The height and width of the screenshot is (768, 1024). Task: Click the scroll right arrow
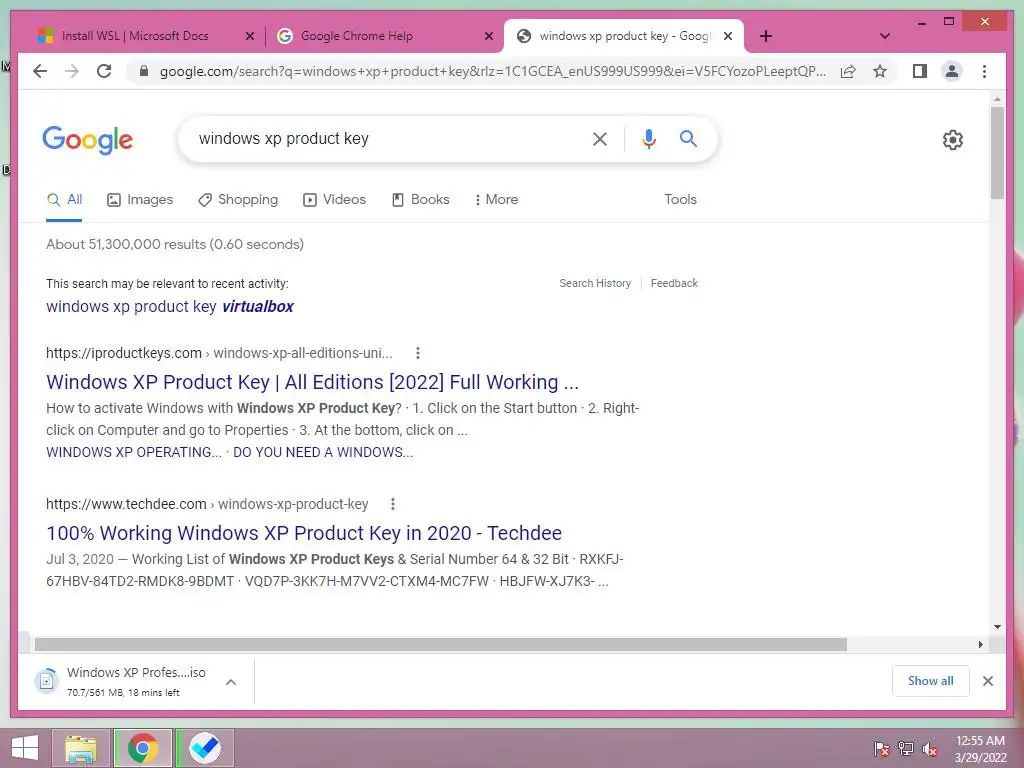tap(980, 645)
